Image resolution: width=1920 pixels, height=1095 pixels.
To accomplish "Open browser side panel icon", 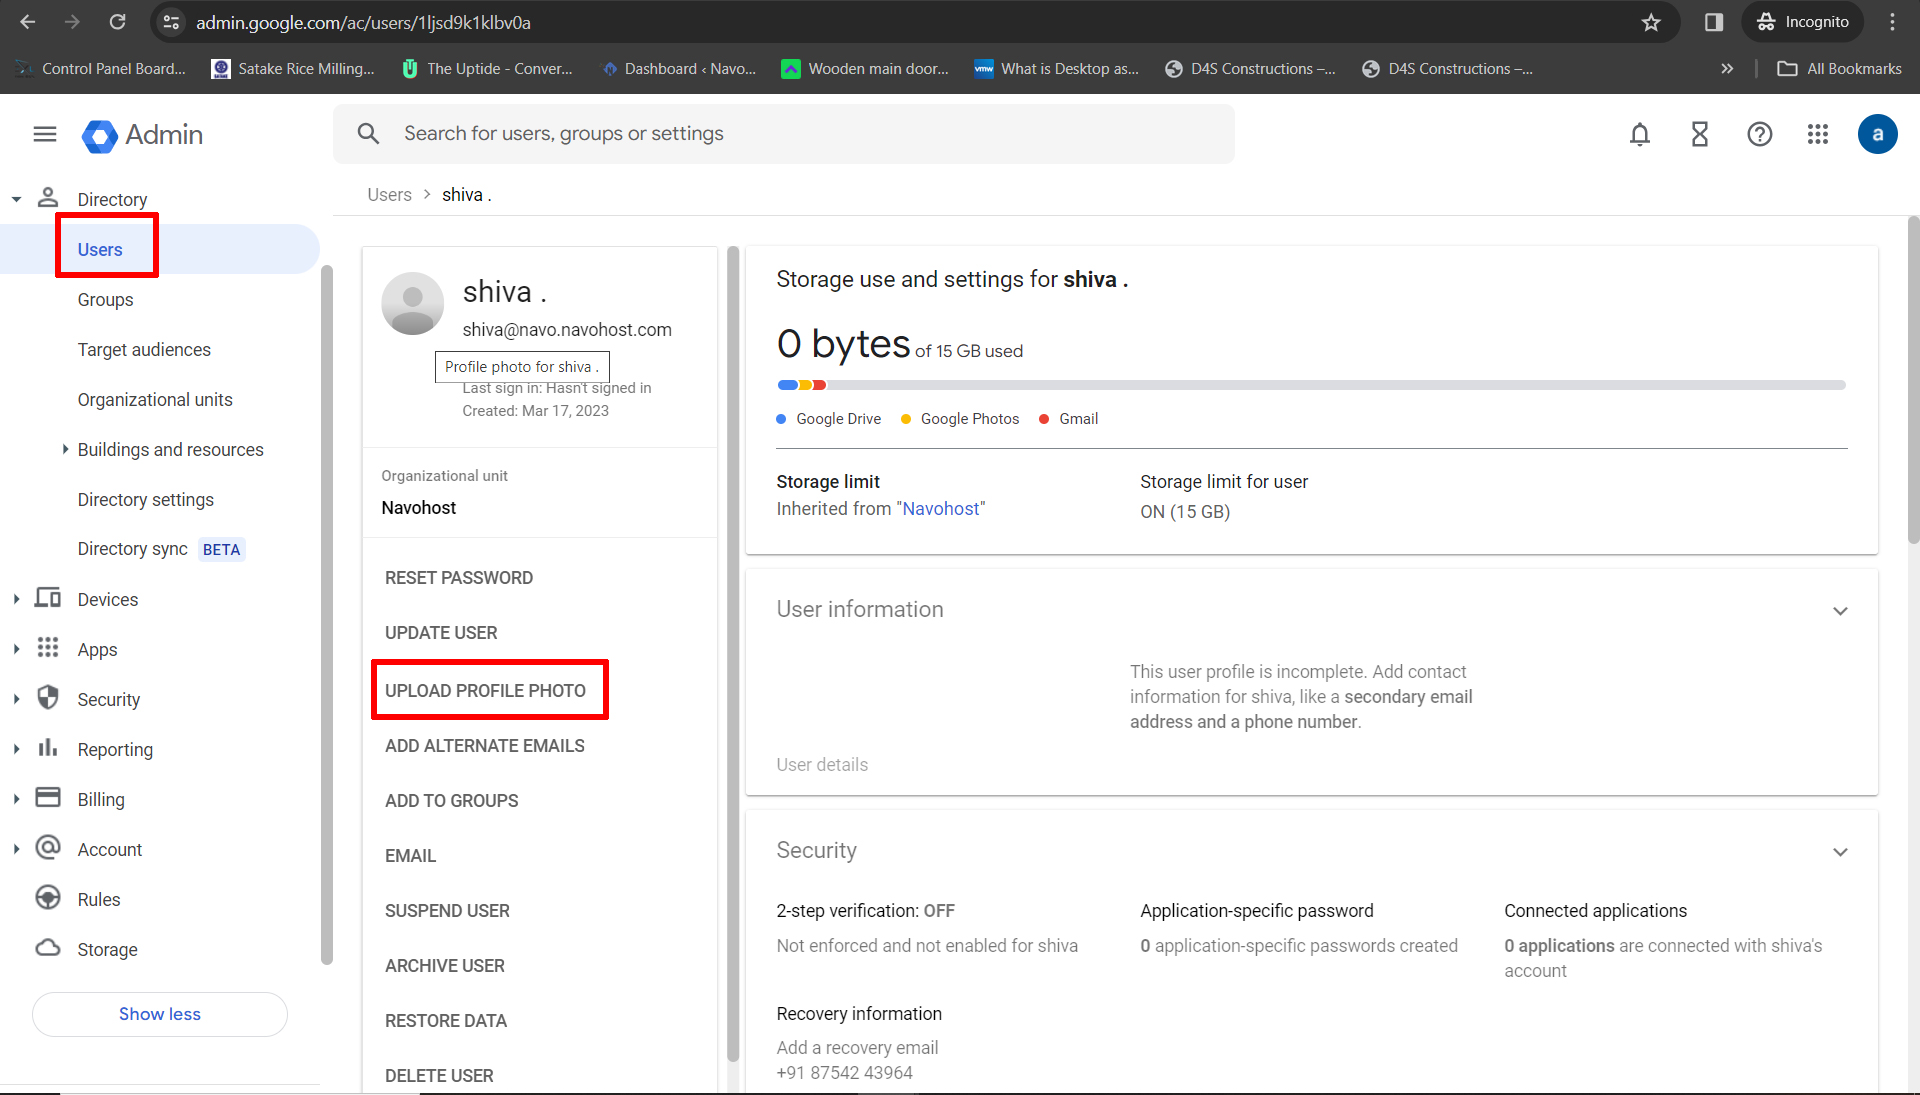I will point(1714,22).
